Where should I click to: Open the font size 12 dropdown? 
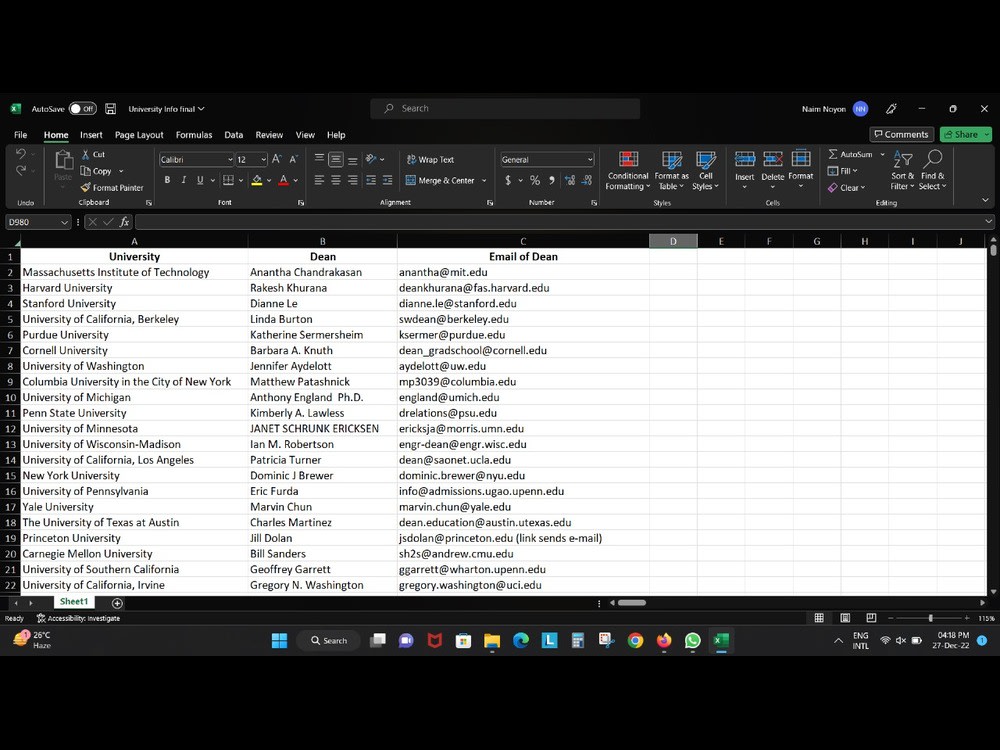263,159
